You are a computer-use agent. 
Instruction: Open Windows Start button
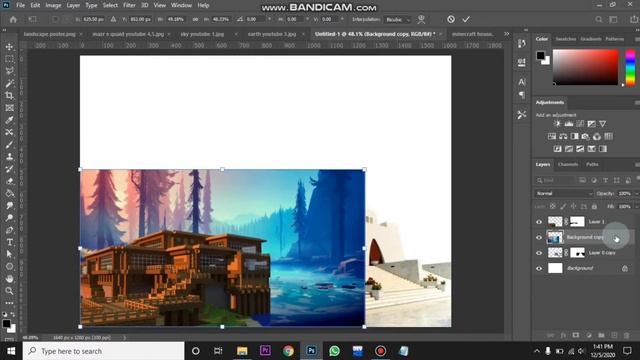click(11, 351)
